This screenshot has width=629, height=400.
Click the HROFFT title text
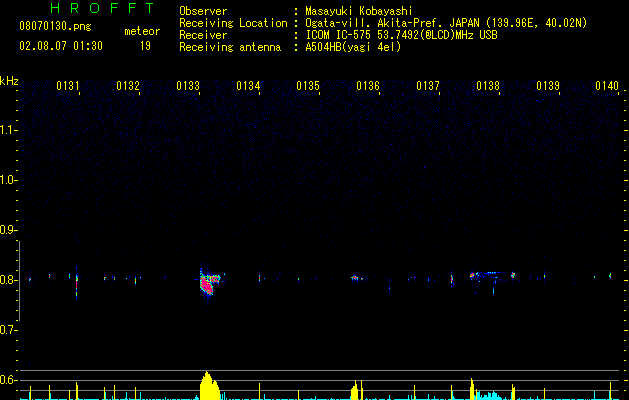point(103,8)
